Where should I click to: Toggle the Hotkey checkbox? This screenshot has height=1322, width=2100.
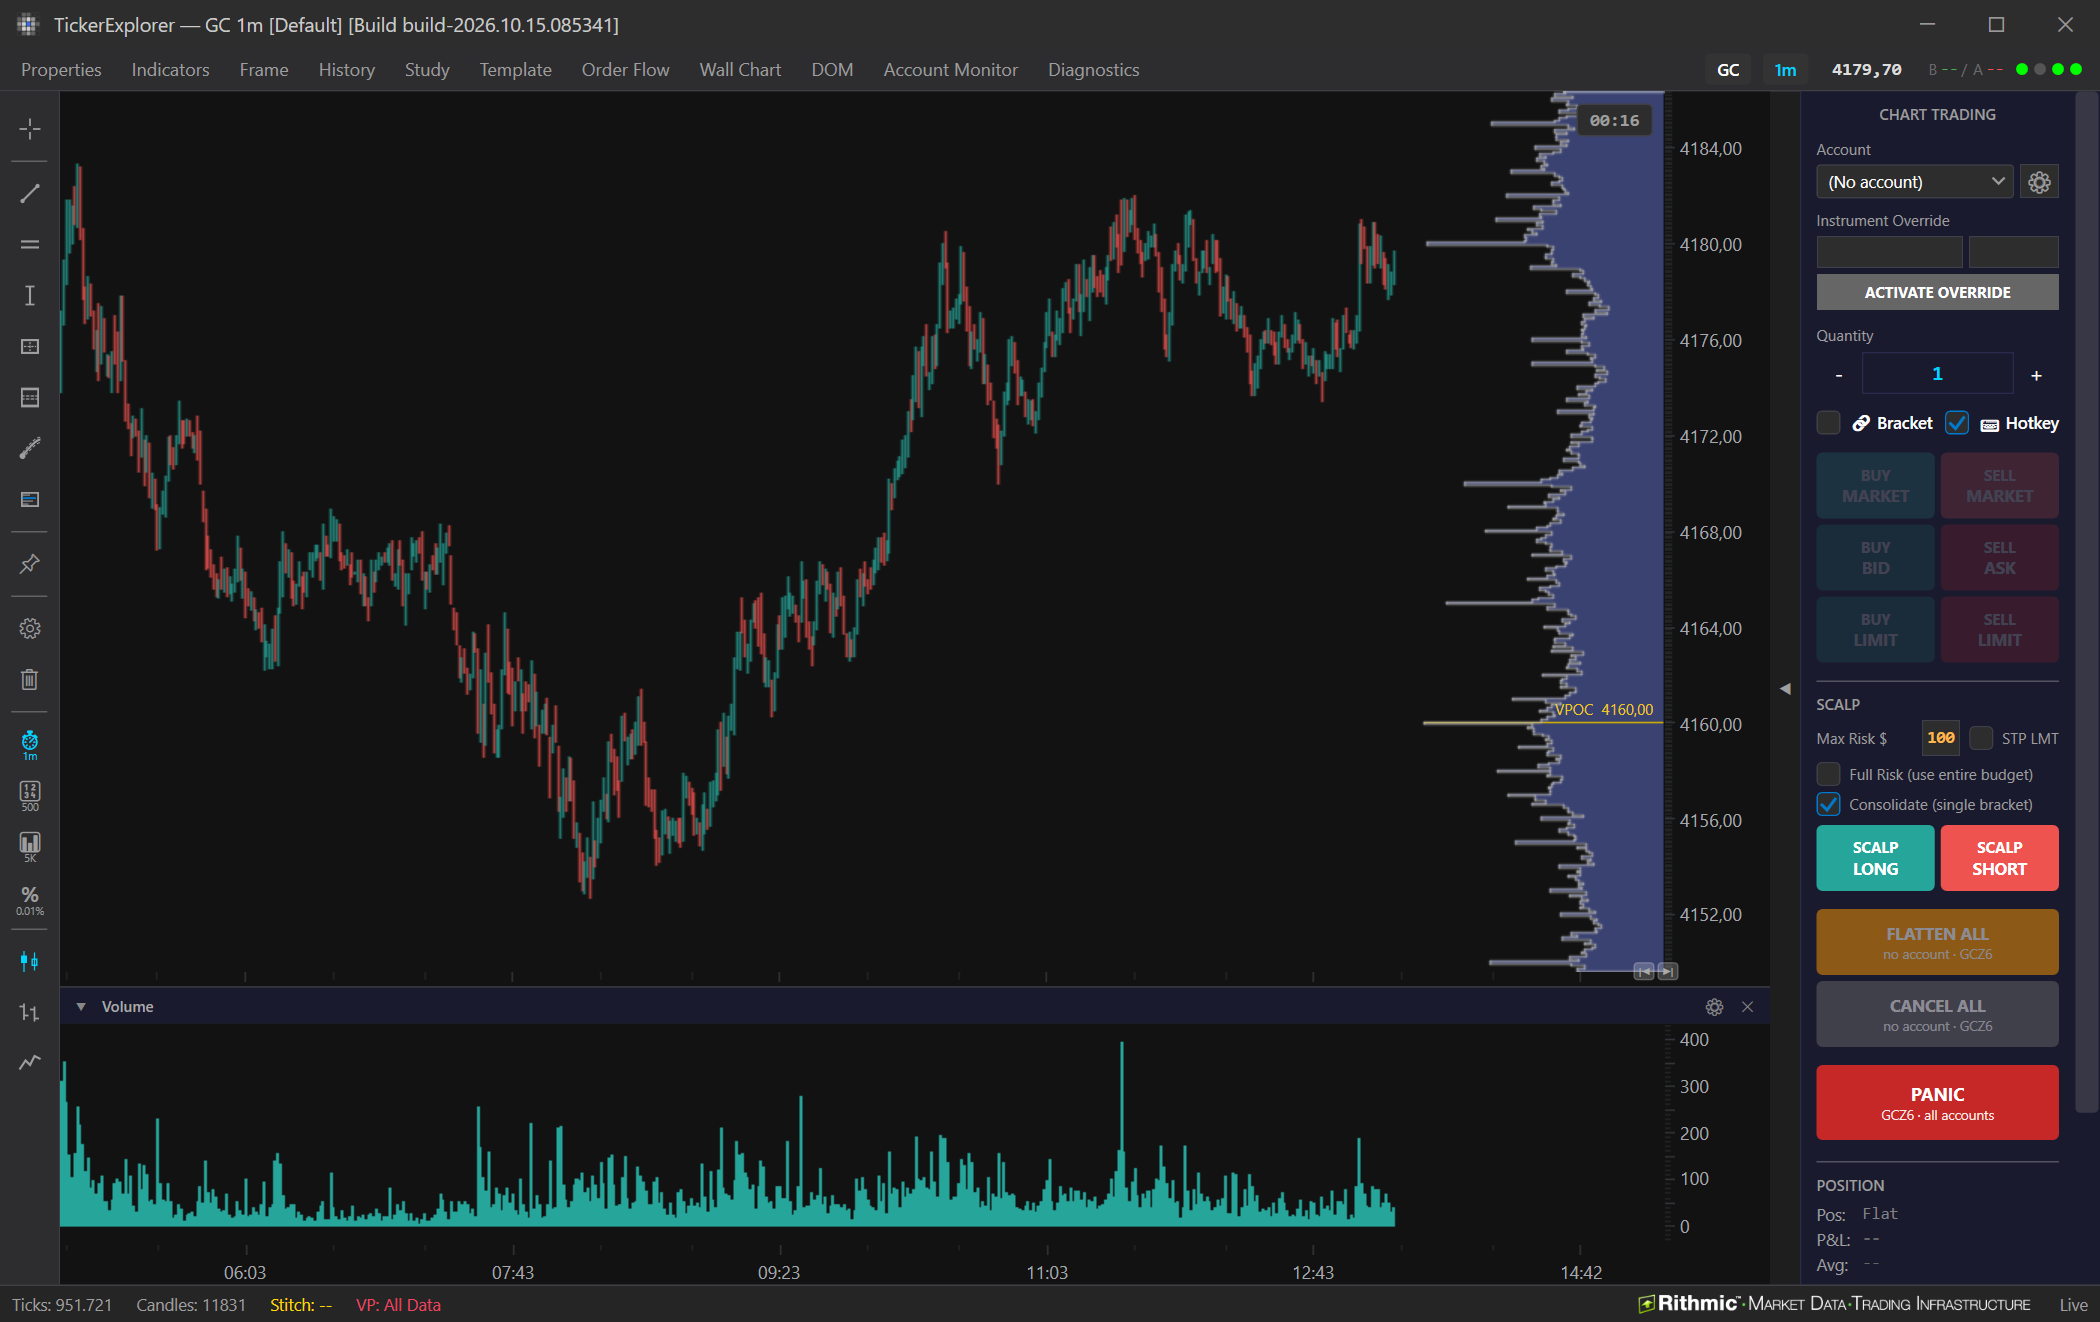point(1957,423)
